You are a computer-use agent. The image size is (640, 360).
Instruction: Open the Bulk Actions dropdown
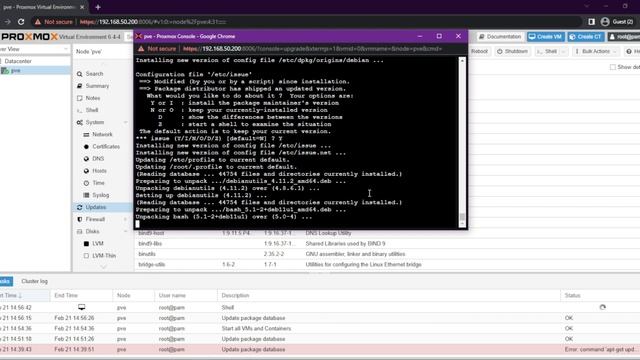click(596, 51)
